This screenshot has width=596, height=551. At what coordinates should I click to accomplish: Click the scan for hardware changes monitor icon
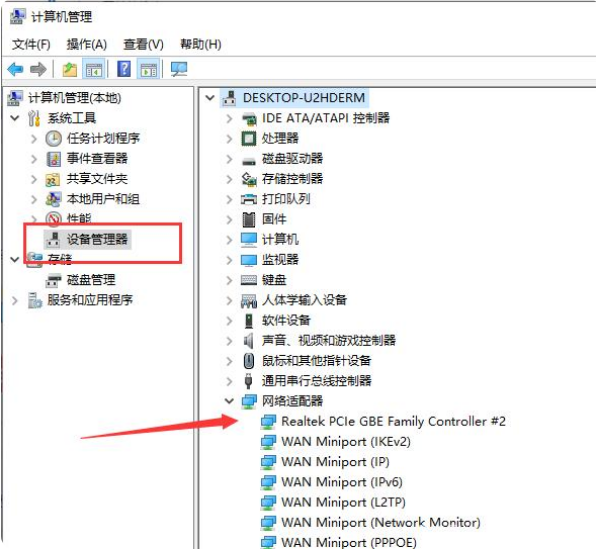(179, 70)
